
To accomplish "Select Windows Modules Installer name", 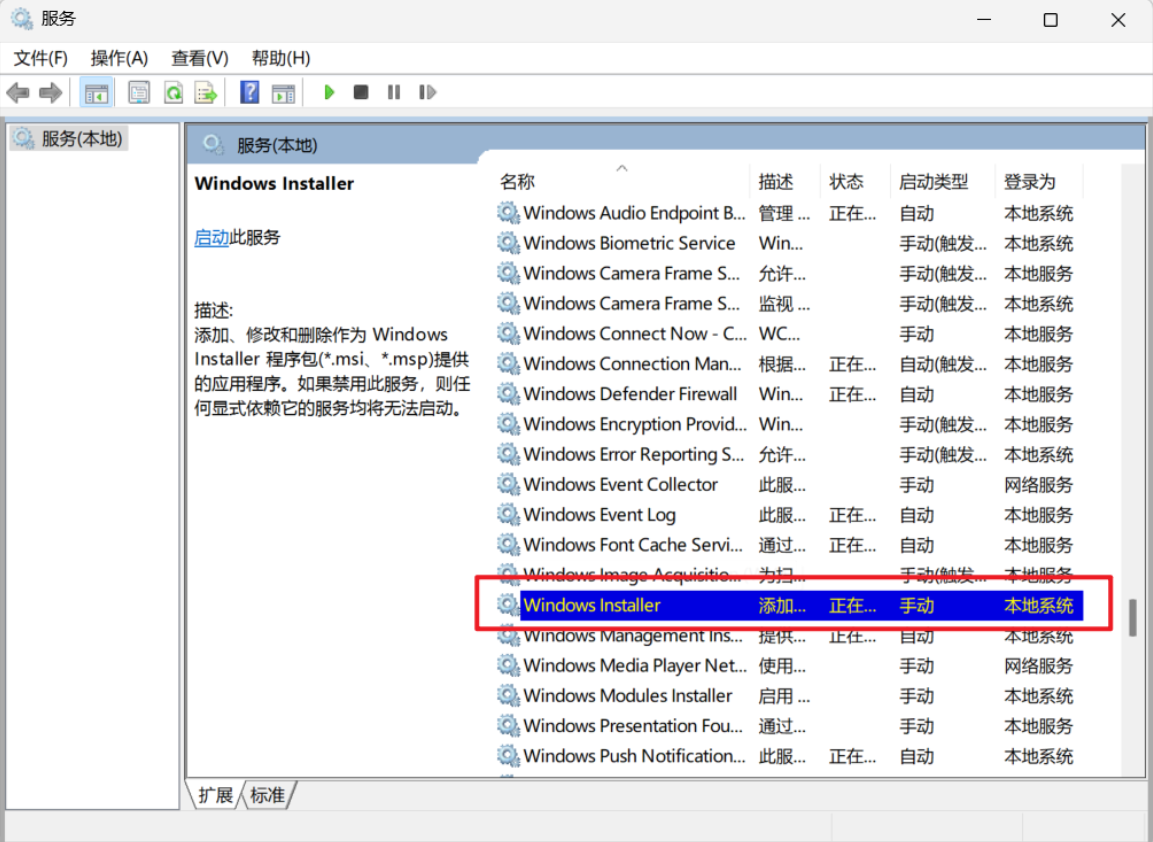I will pyautogui.click(x=627, y=695).
